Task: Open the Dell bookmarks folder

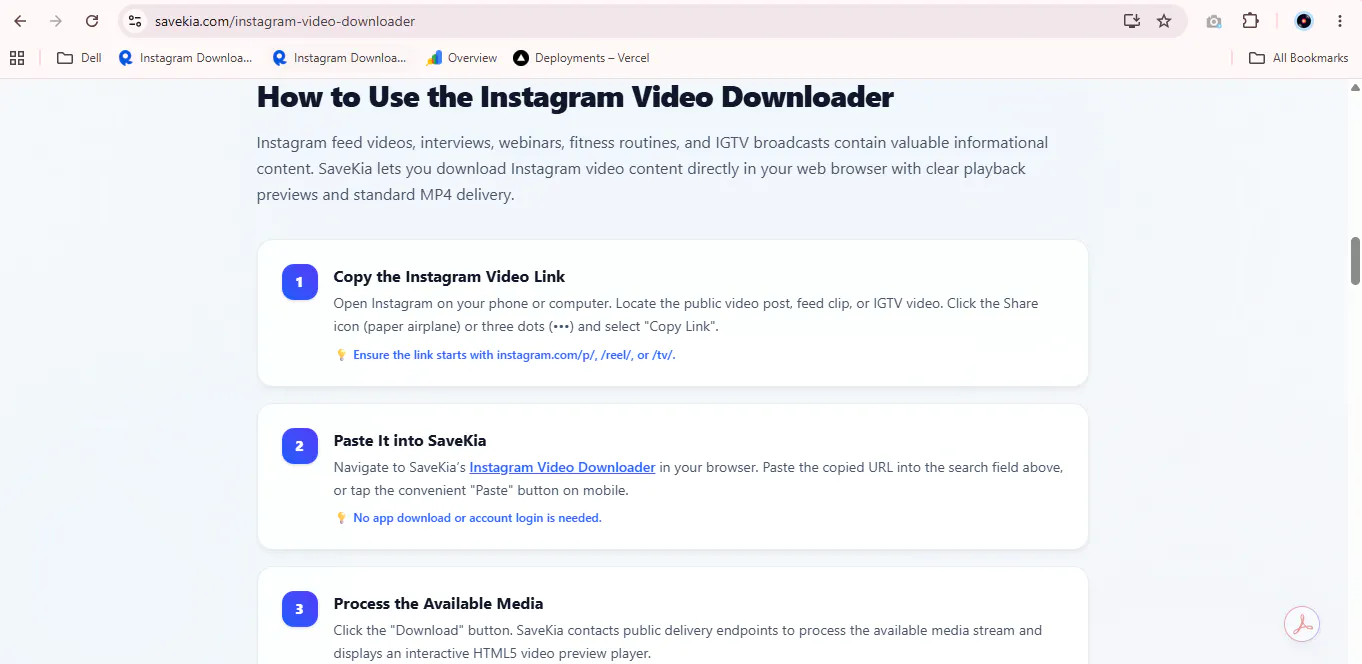Action: point(79,58)
